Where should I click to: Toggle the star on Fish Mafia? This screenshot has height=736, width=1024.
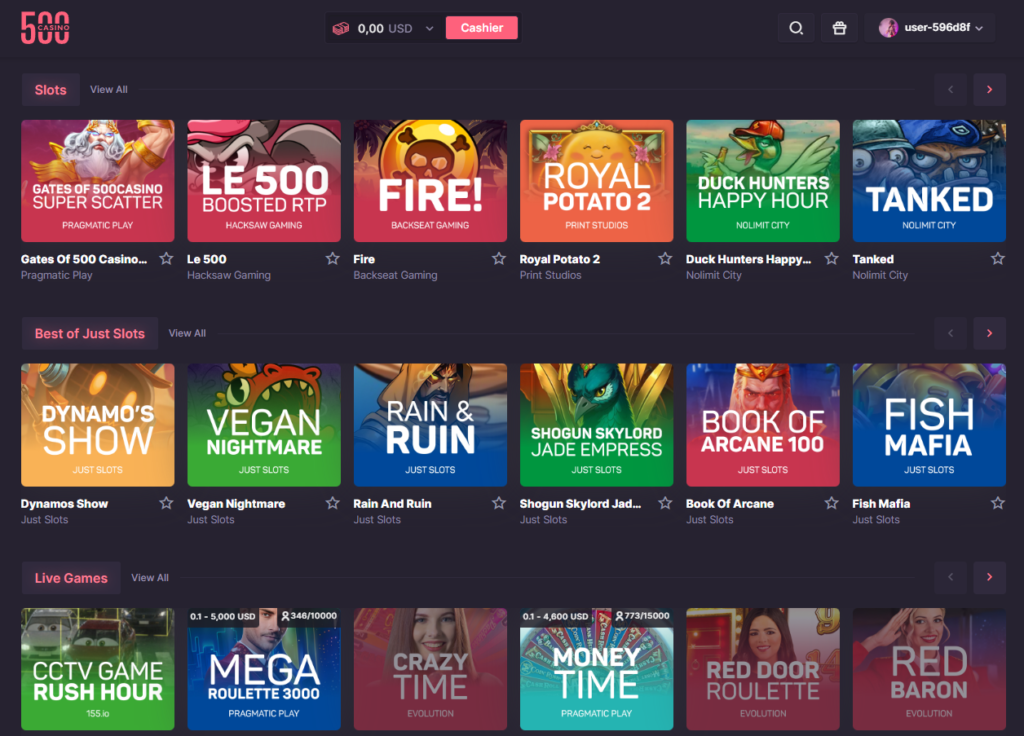[x=997, y=503]
